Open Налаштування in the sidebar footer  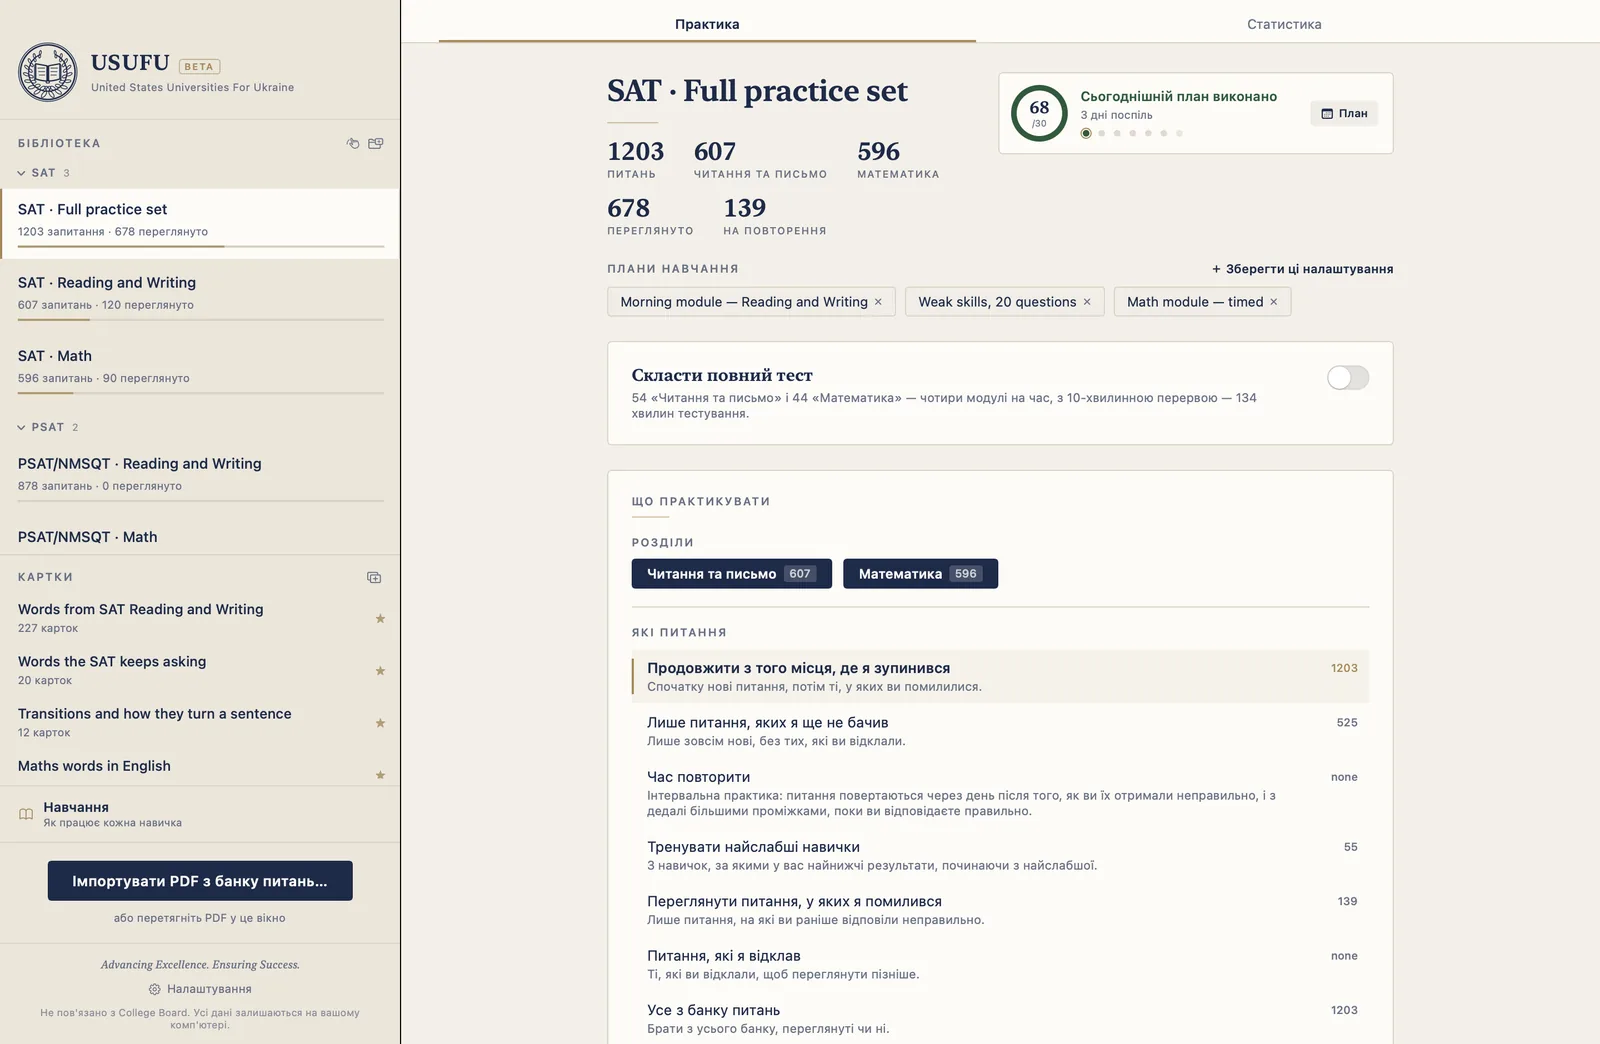point(200,989)
